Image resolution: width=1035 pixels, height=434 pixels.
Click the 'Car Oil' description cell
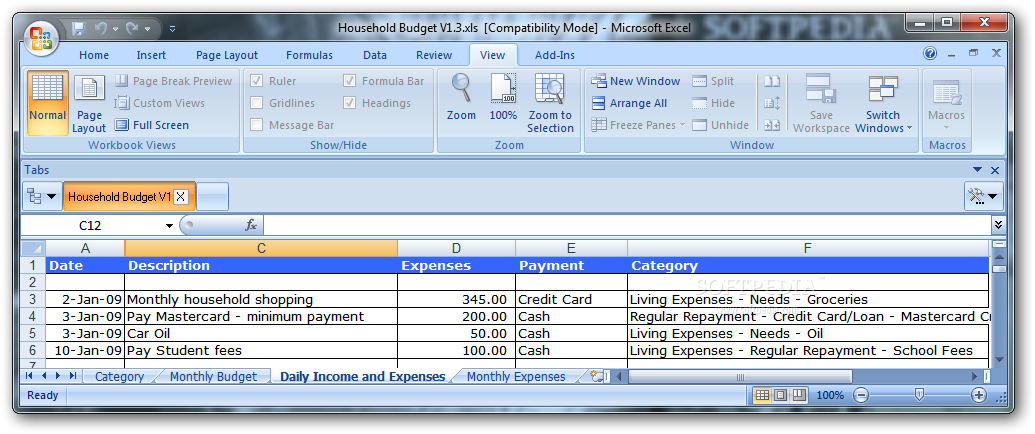pyautogui.click(x=261, y=334)
